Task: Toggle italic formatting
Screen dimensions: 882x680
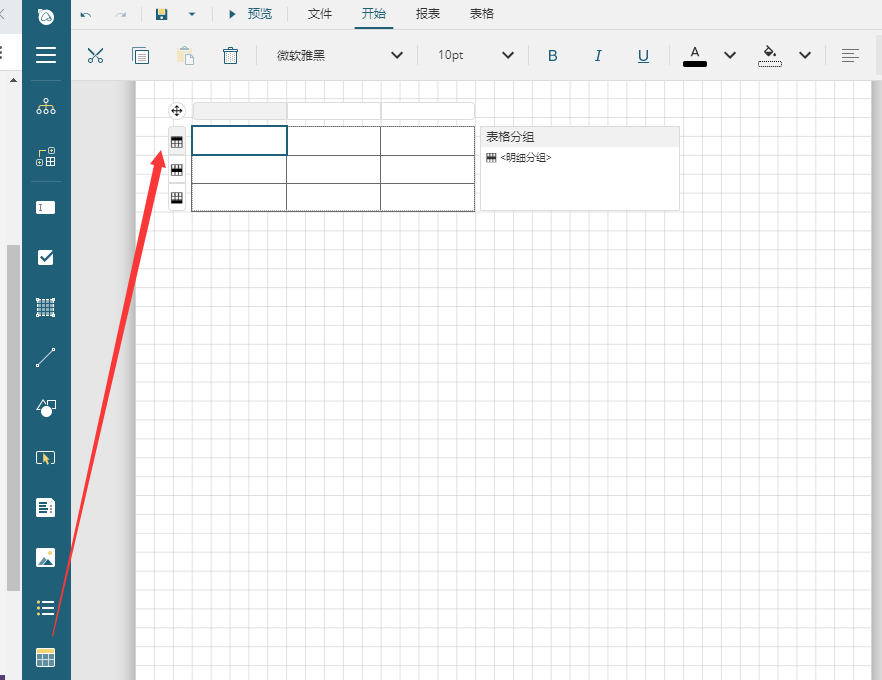Action: click(x=598, y=55)
